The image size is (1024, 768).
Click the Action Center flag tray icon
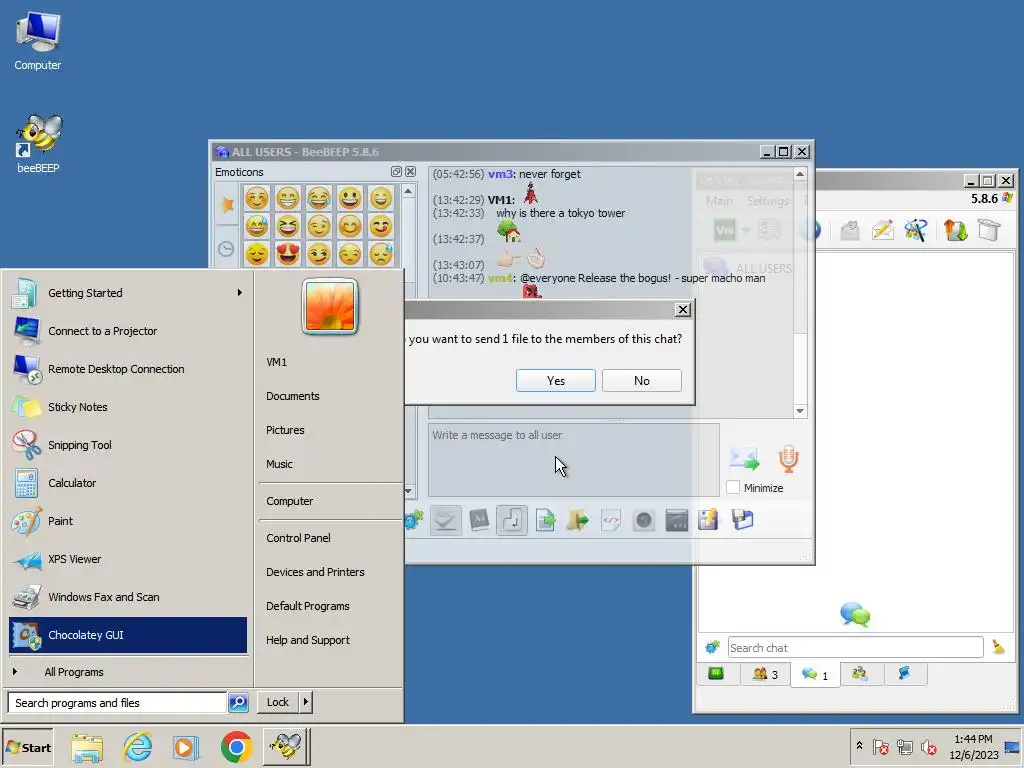click(x=880, y=747)
